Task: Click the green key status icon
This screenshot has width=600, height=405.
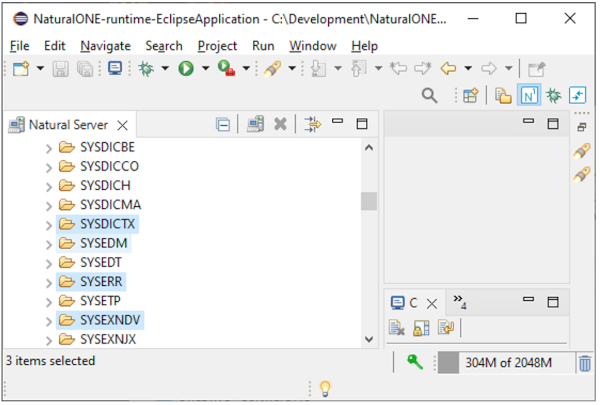Action: [415, 362]
